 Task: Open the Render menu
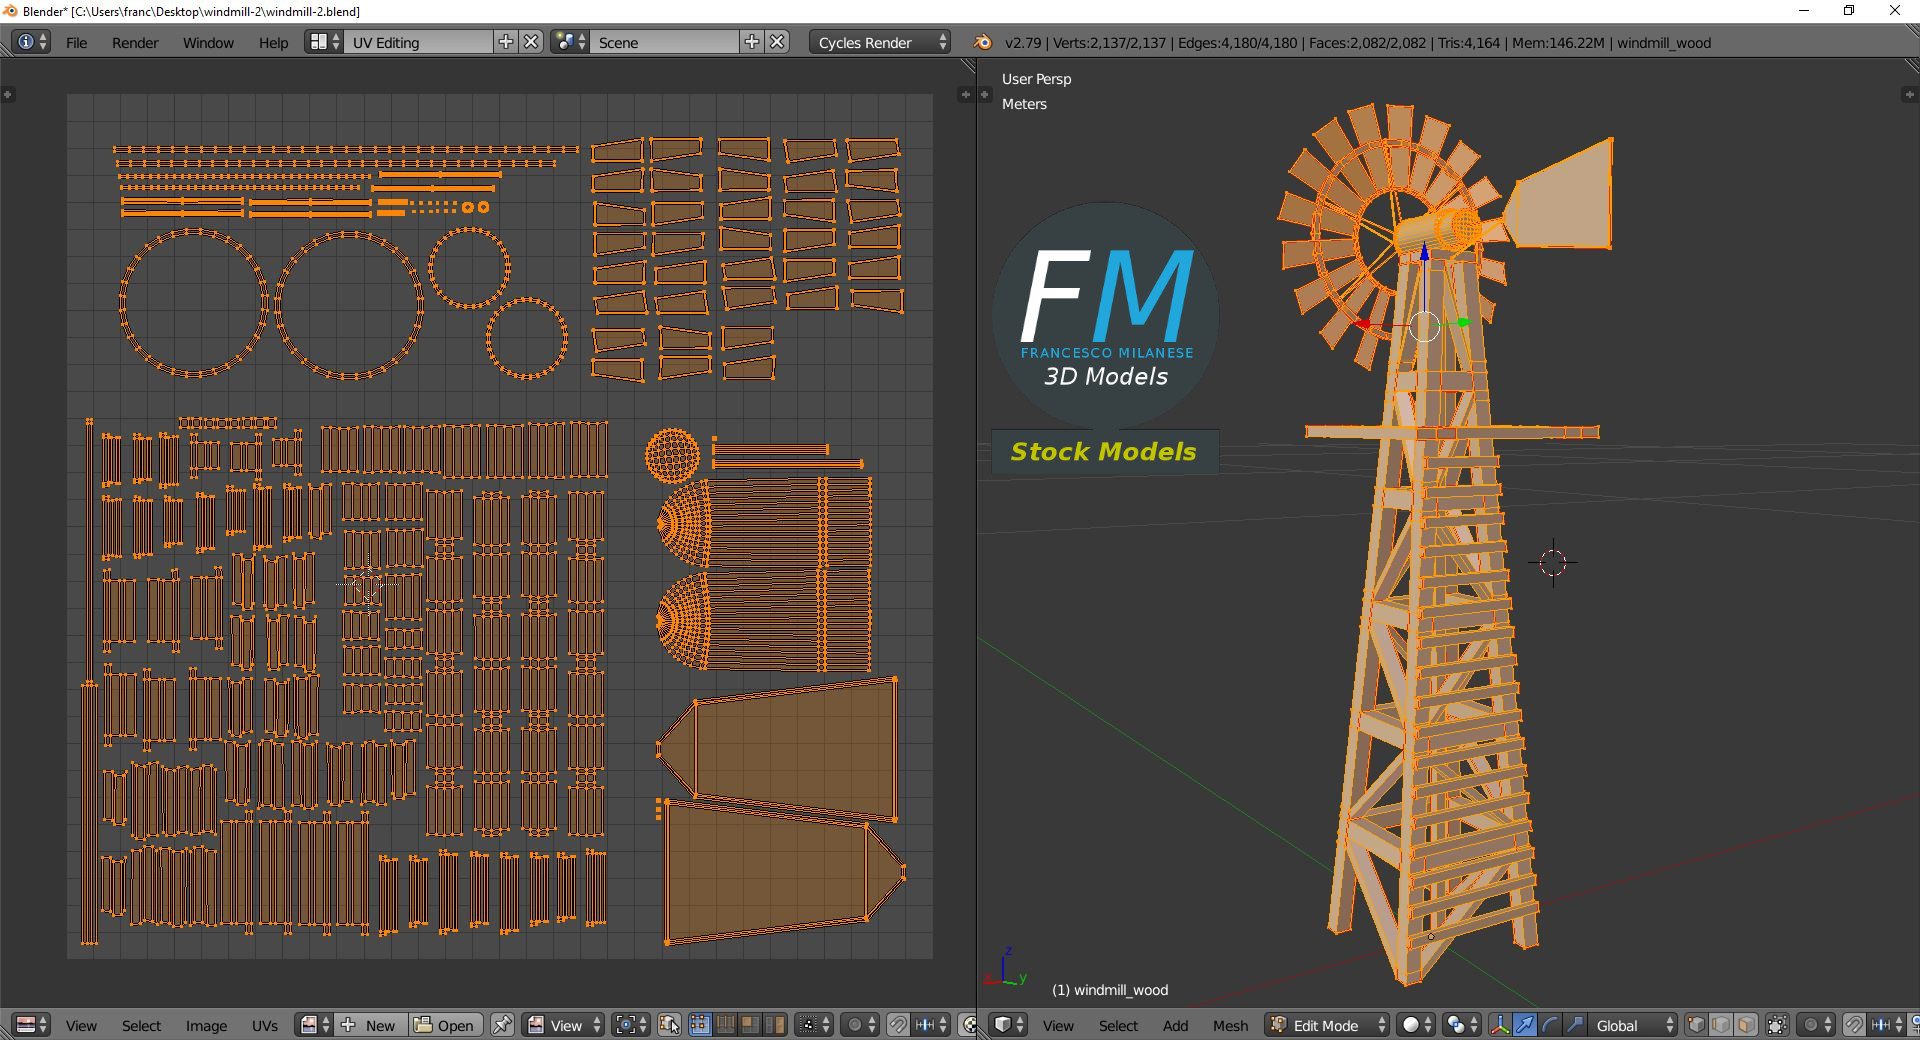click(135, 42)
